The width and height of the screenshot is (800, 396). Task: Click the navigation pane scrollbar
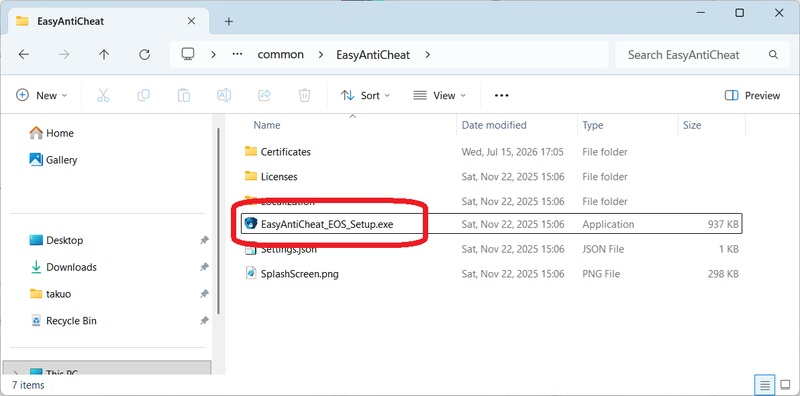pyautogui.click(x=219, y=220)
